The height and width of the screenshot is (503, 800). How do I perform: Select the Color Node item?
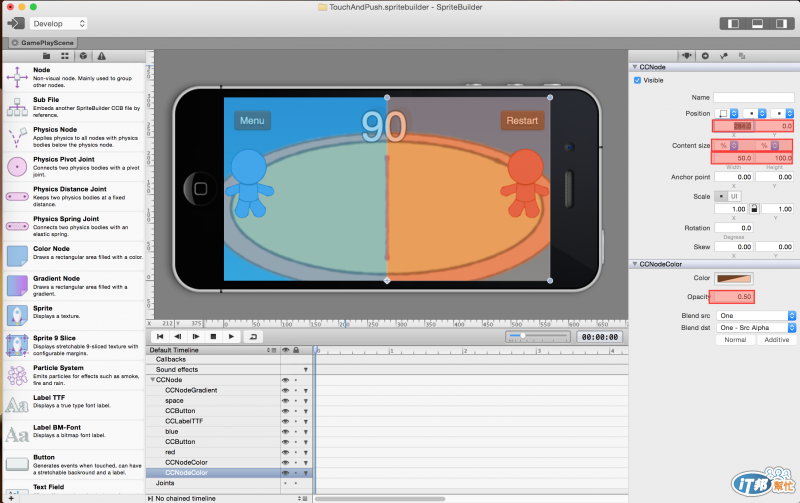[x=74, y=256]
